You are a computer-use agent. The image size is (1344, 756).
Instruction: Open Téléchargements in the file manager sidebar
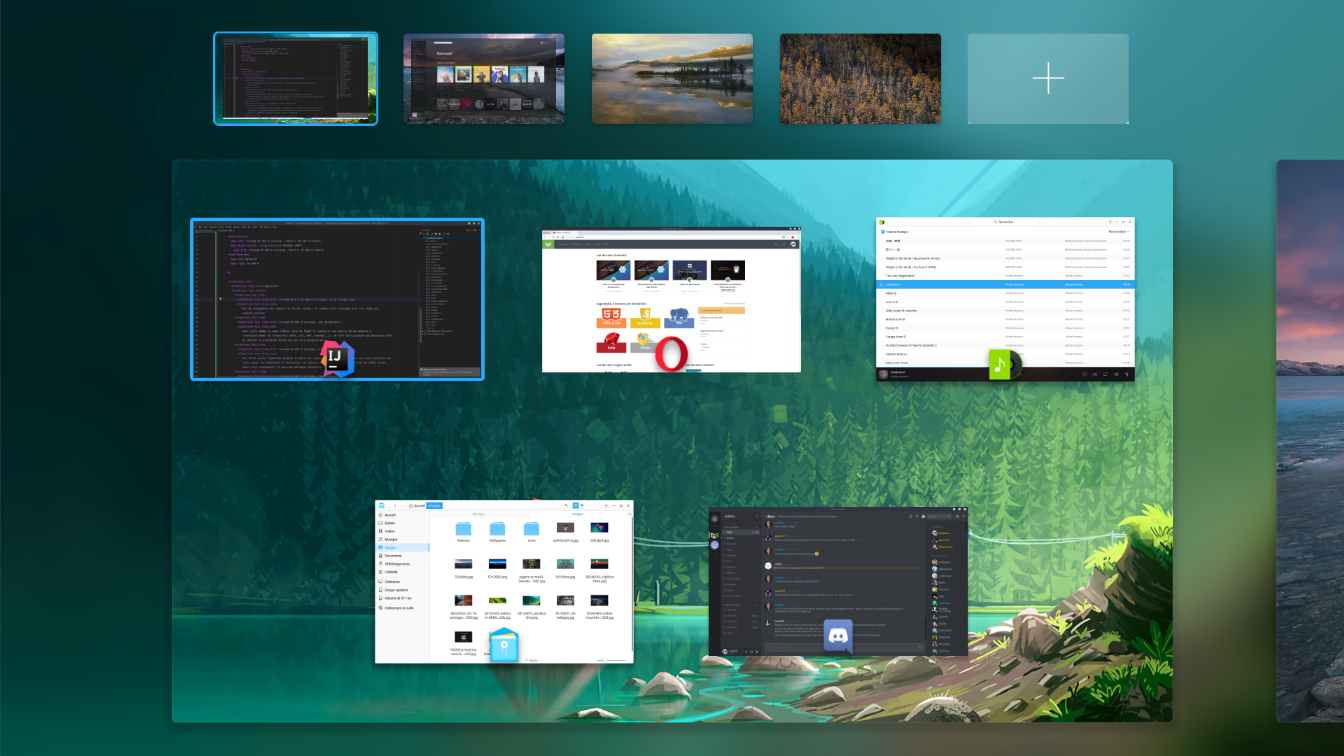[x=402, y=564]
